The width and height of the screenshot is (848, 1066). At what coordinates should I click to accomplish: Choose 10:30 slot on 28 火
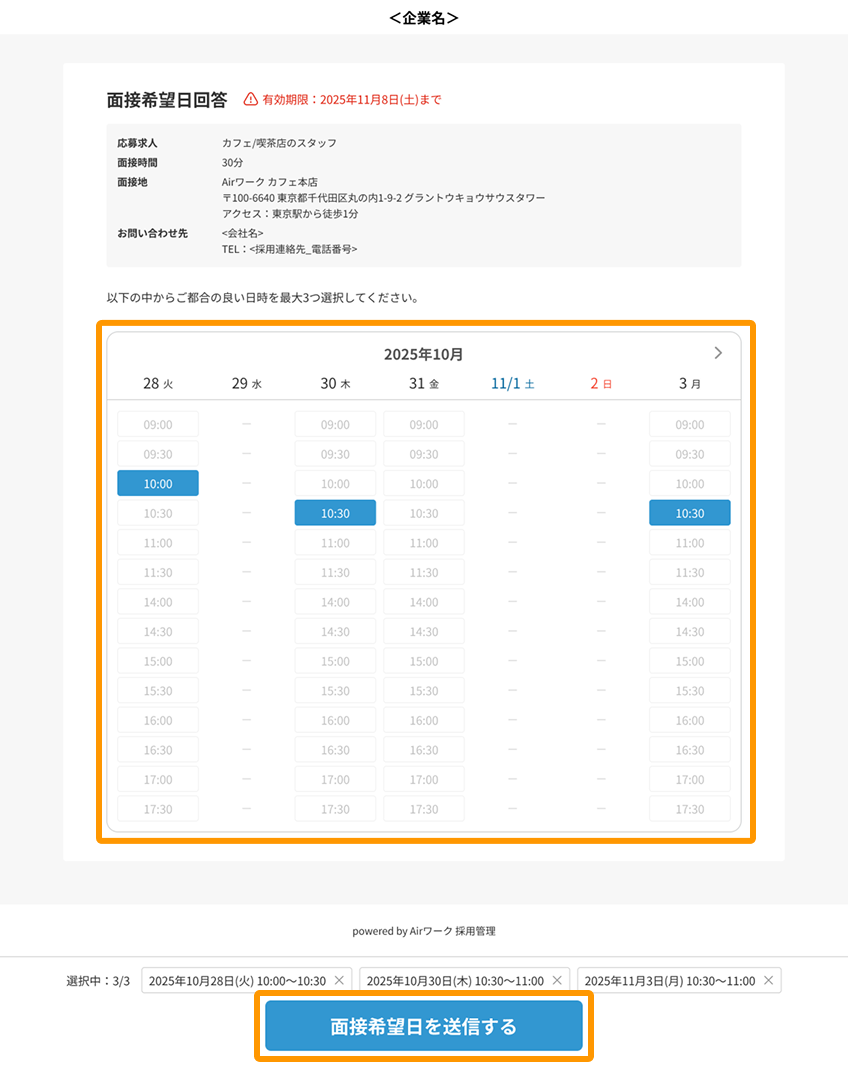click(158, 513)
